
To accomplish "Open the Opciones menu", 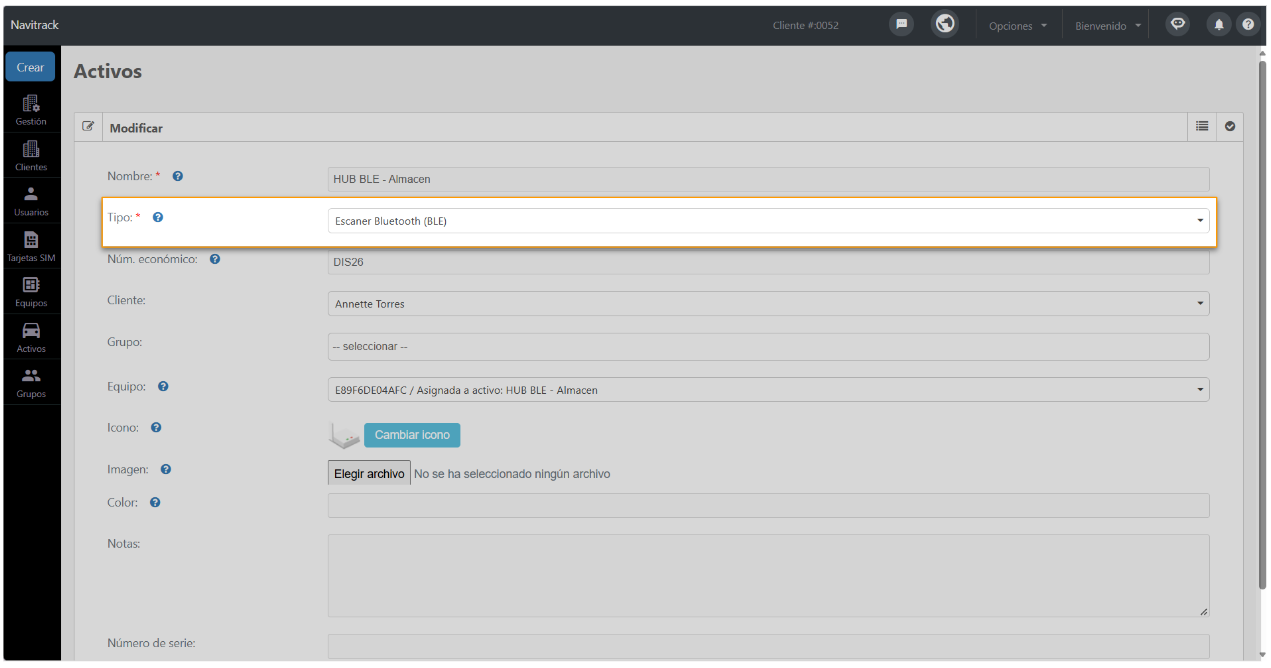I will tap(1018, 26).
